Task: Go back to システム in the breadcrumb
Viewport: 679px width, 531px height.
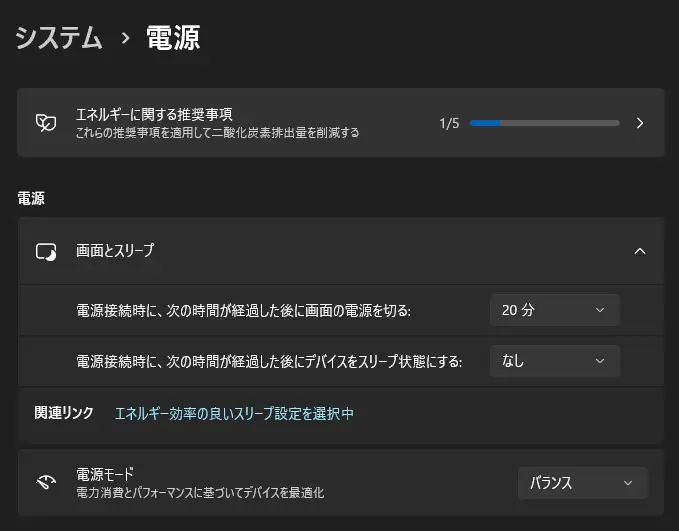Action: click(x=59, y=38)
